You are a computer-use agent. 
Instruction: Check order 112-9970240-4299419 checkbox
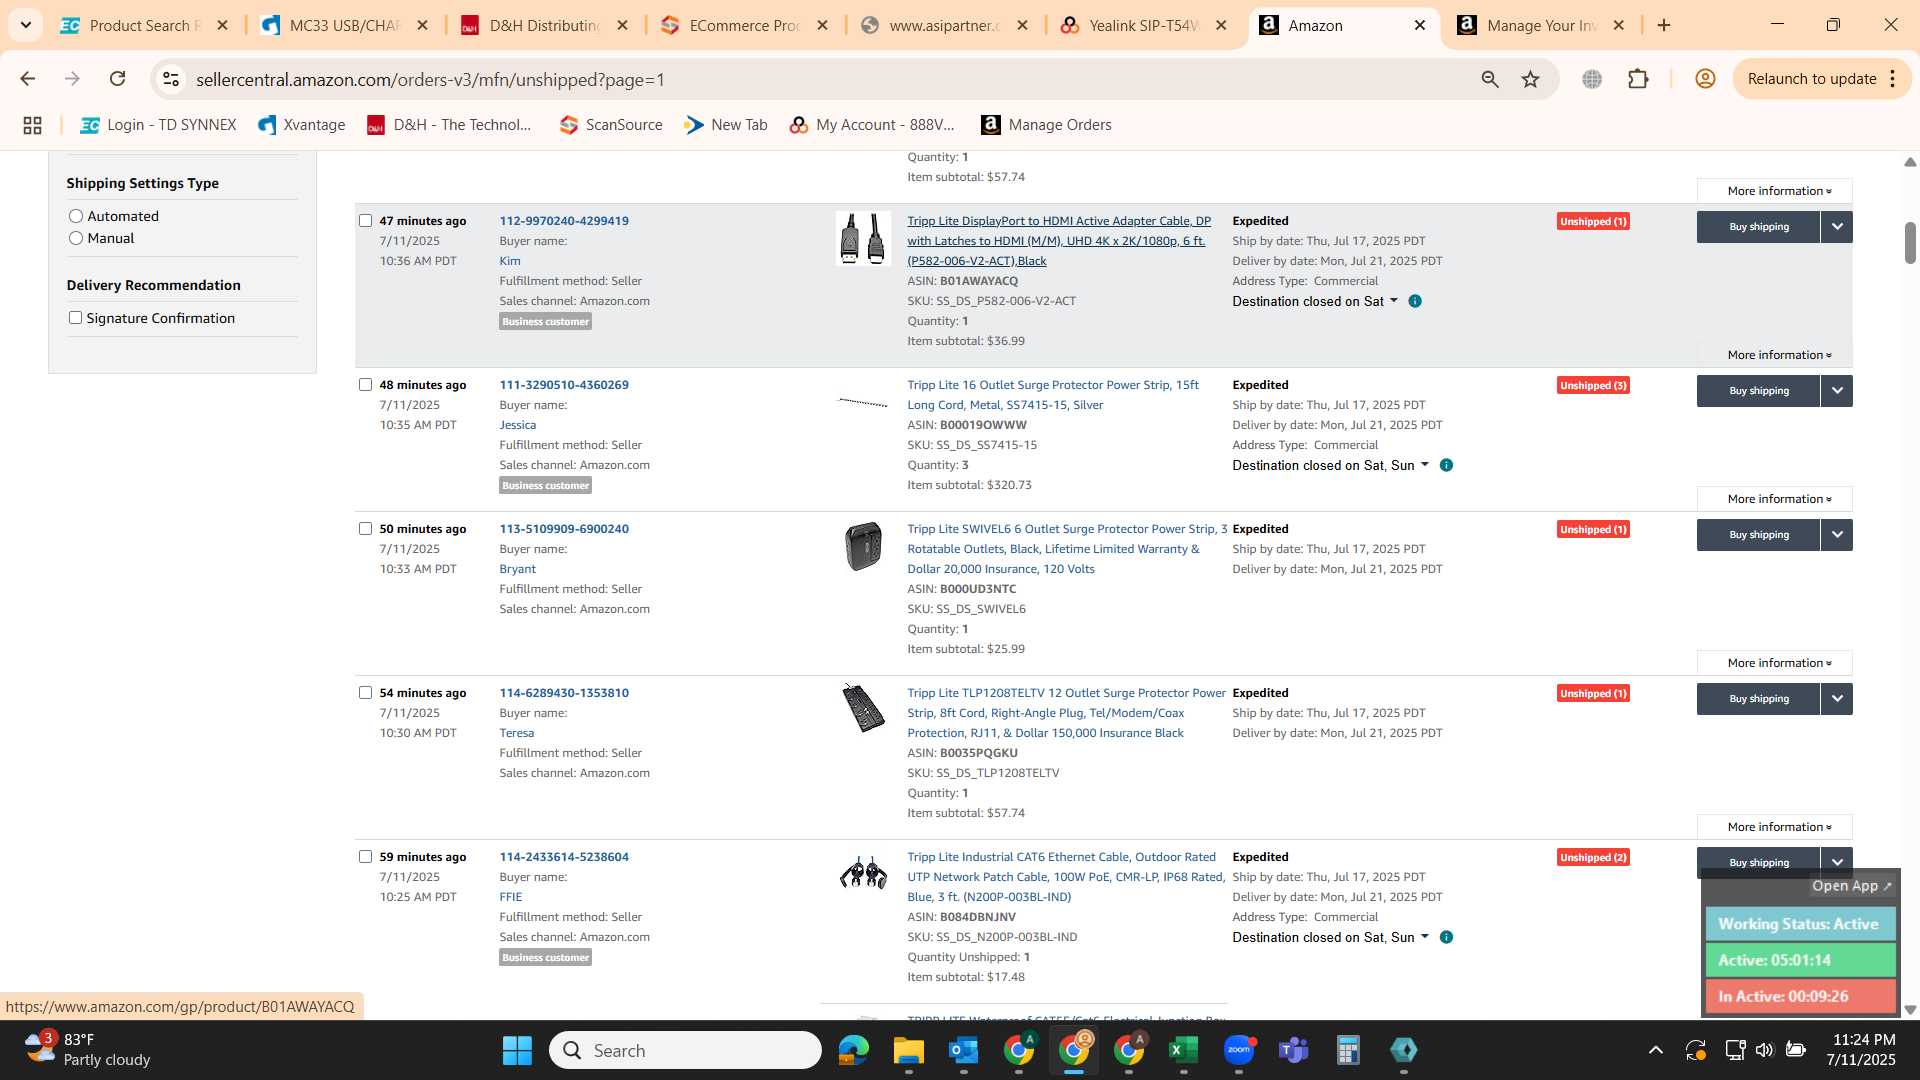[x=365, y=221]
